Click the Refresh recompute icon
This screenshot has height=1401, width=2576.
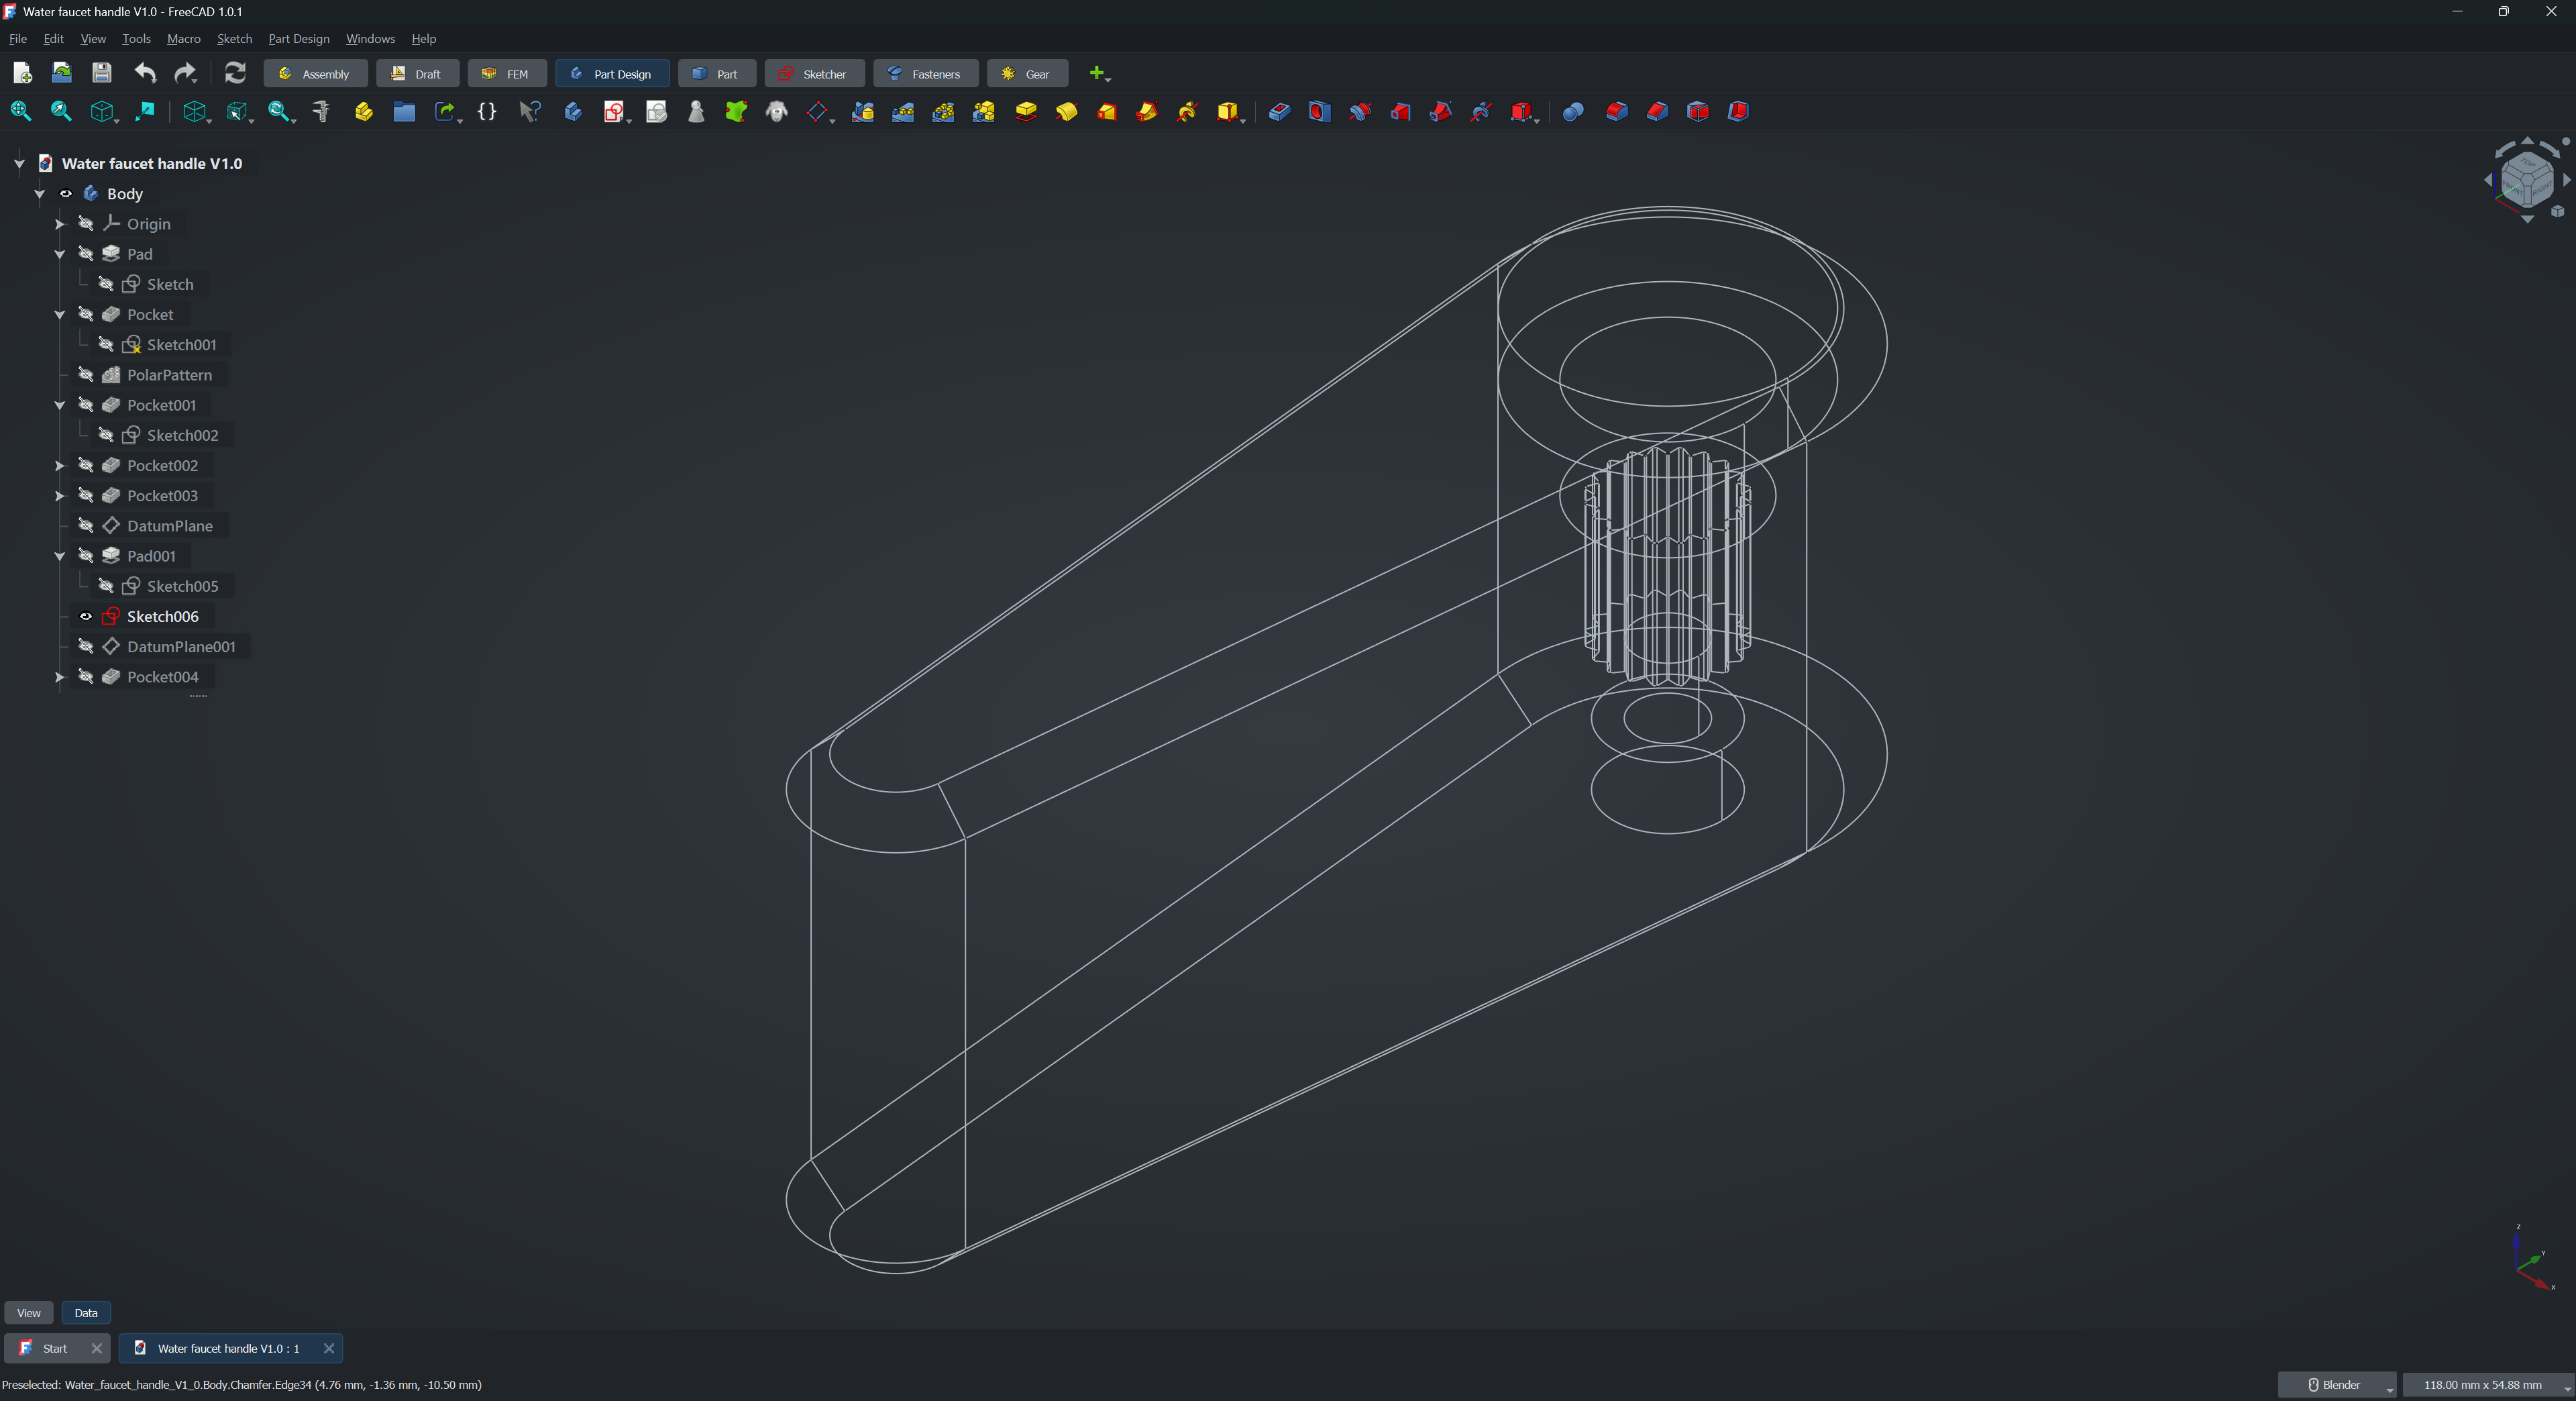pos(235,73)
